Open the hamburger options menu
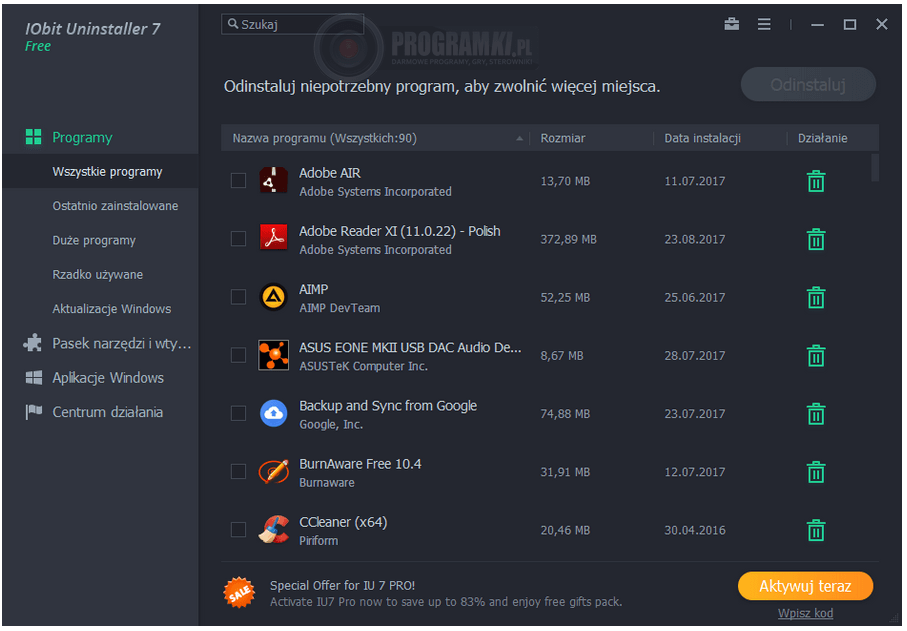 [x=764, y=24]
